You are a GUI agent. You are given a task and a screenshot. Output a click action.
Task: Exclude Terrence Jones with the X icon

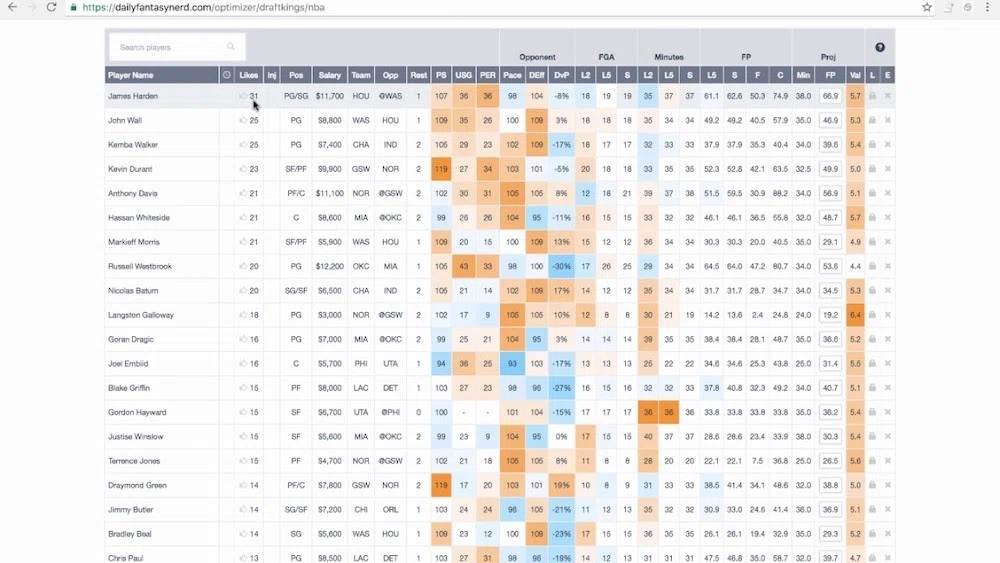point(888,461)
